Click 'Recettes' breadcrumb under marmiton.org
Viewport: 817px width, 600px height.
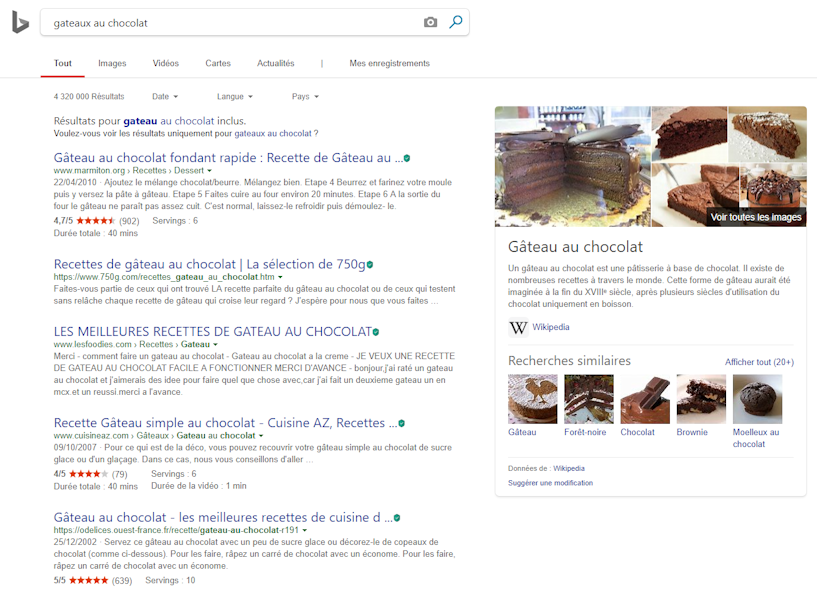point(149,170)
